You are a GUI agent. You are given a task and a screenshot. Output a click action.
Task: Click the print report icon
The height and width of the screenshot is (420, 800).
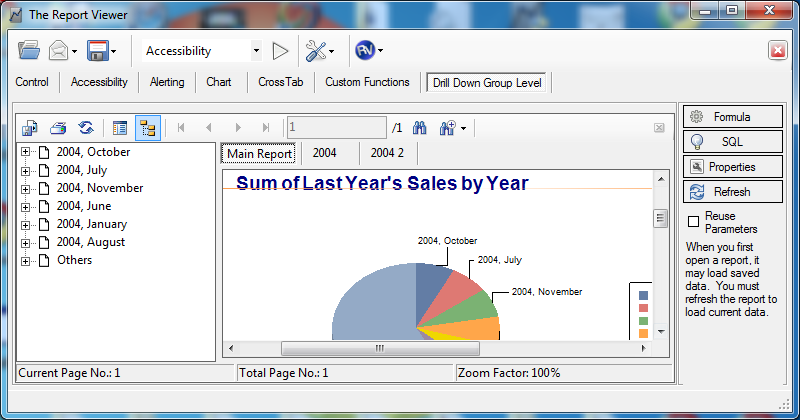click(58, 128)
